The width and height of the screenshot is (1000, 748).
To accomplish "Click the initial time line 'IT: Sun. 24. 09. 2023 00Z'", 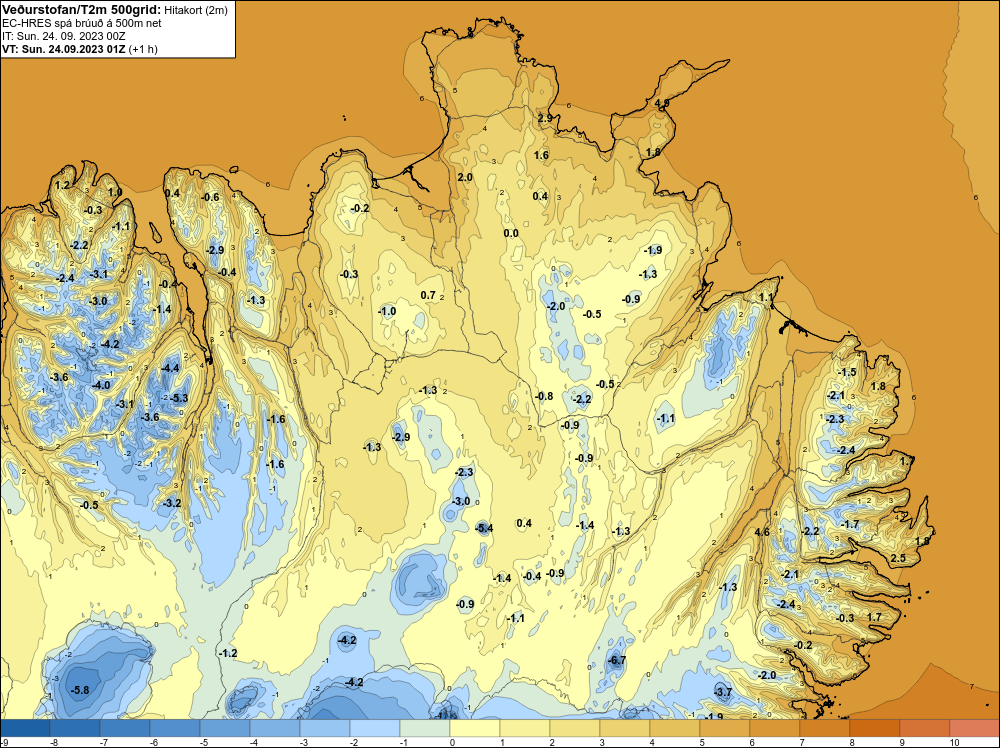I will click(x=64, y=36).
